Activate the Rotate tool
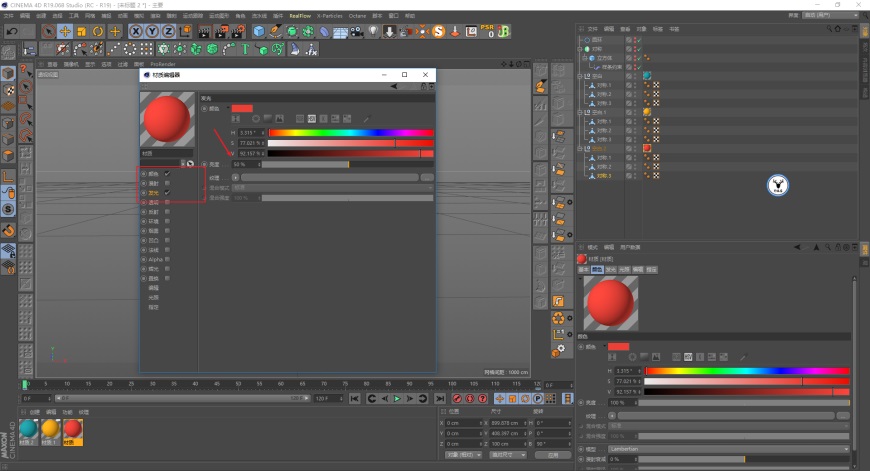Screen dimensions: 870x471 (x=98, y=32)
